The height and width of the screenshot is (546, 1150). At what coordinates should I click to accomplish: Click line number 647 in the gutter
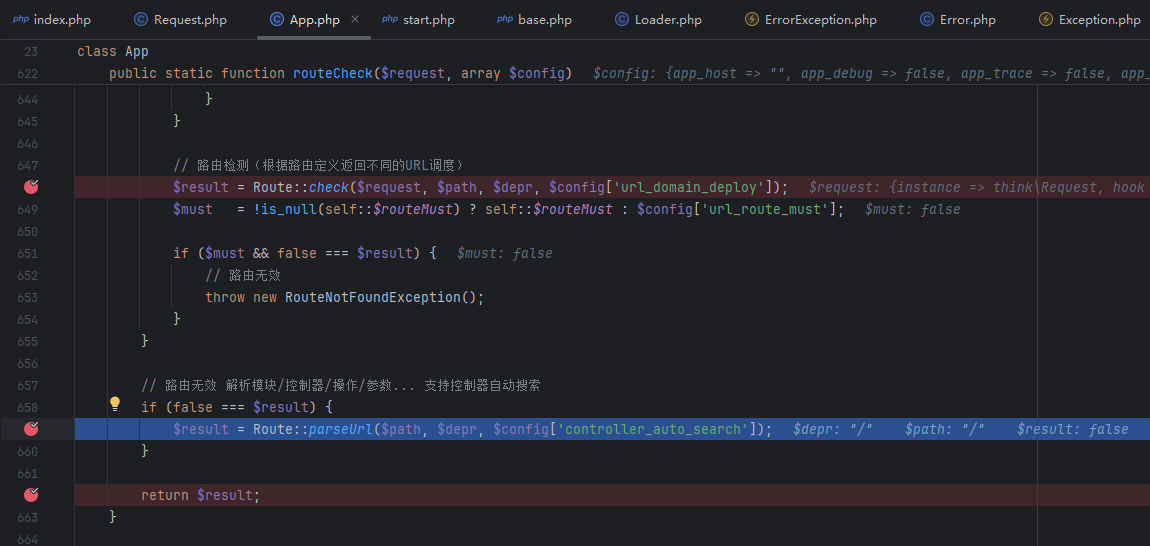pos(26,165)
